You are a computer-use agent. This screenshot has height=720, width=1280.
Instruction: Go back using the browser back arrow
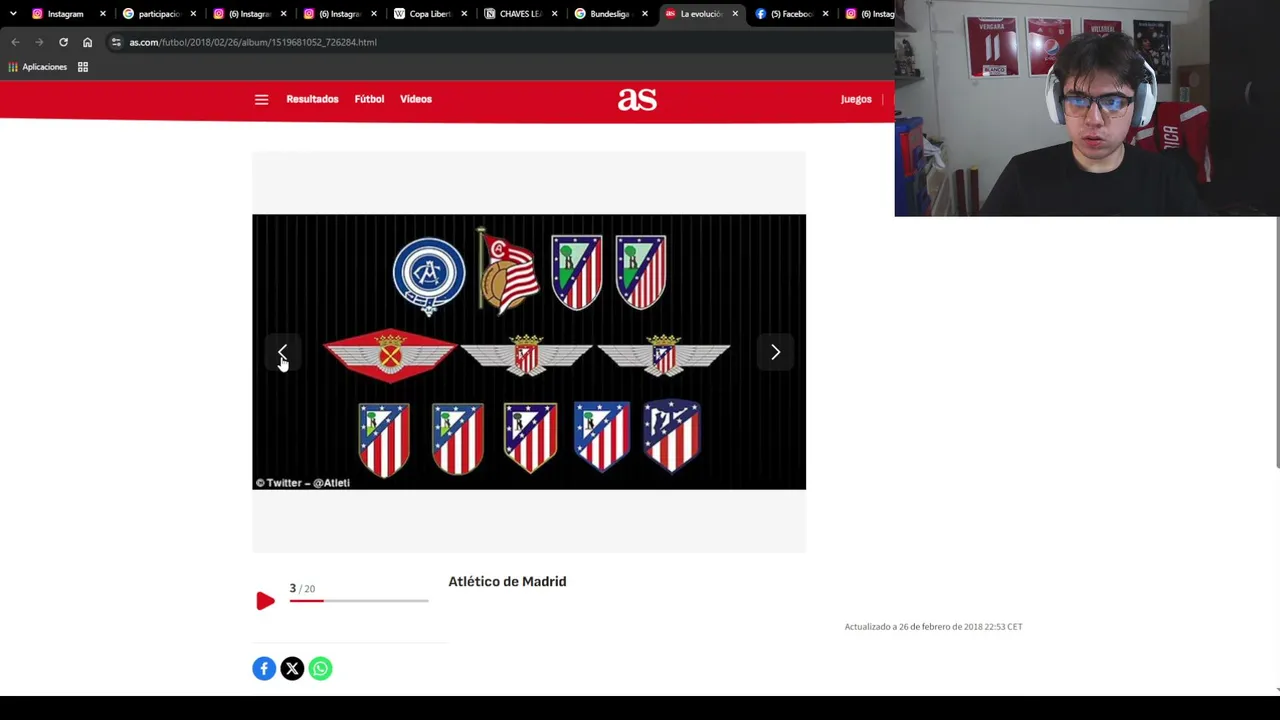point(15,42)
